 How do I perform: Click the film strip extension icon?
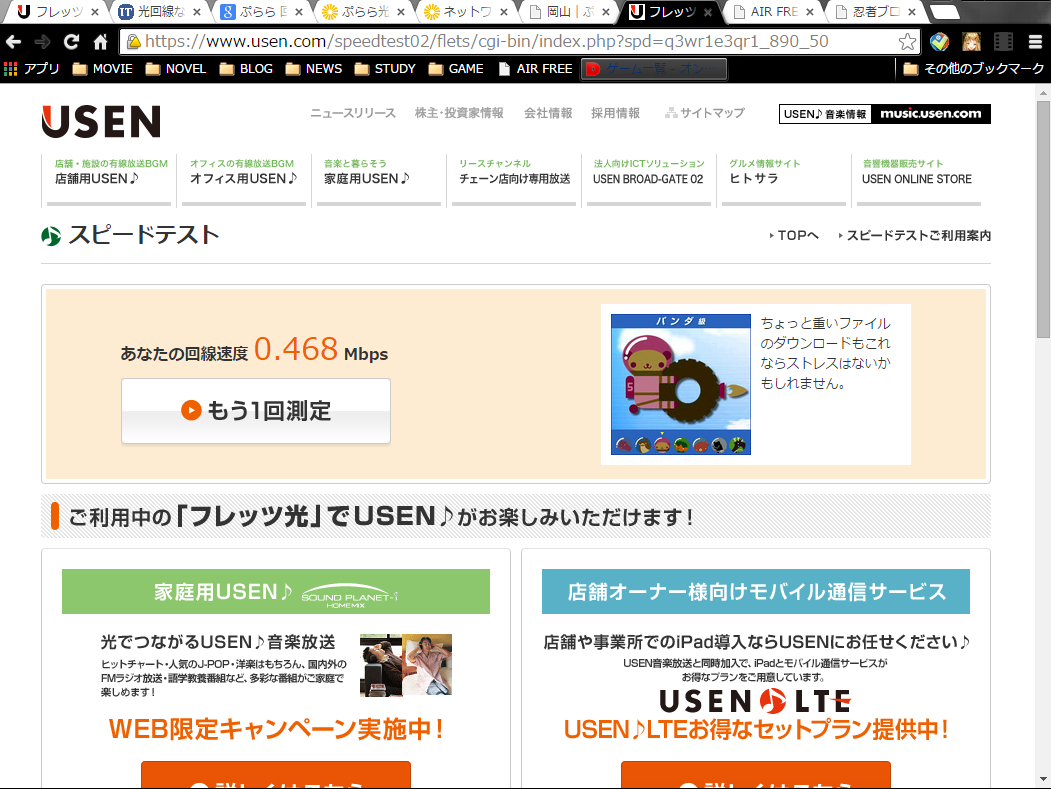tap(1003, 42)
